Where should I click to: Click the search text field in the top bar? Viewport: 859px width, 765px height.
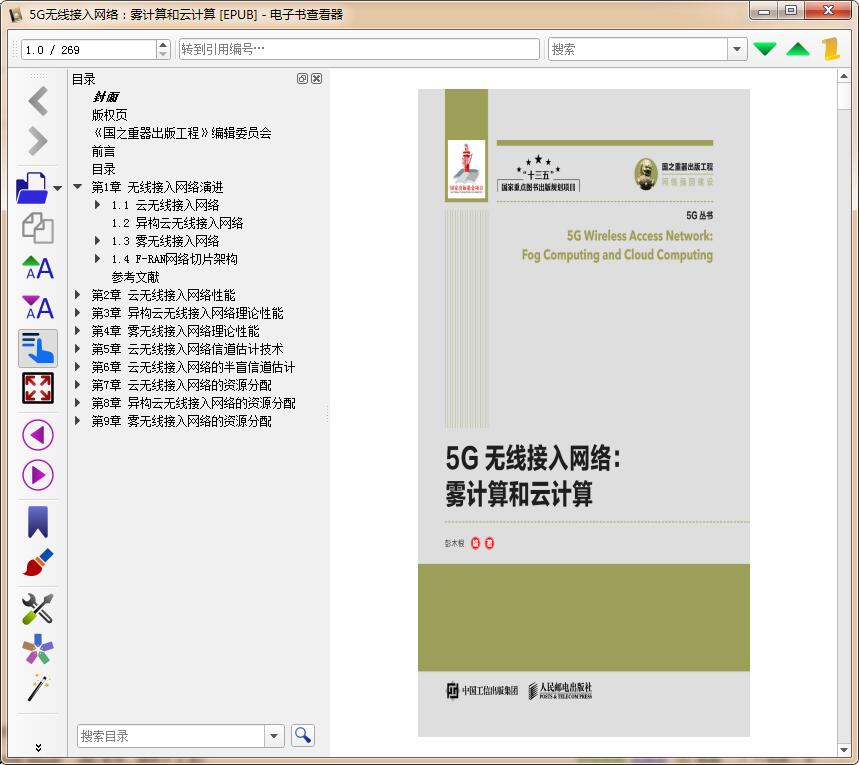[638, 49]
